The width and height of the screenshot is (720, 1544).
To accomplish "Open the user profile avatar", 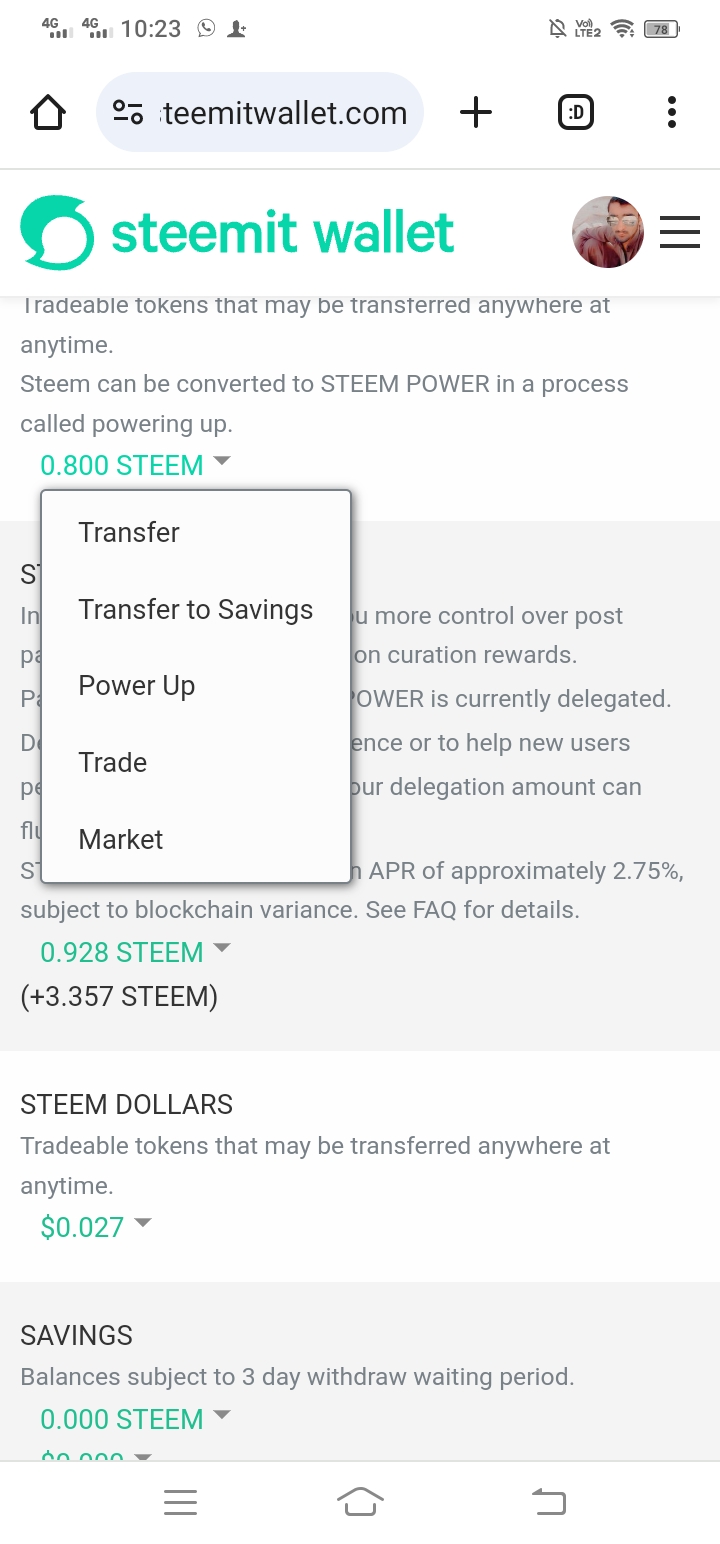I will pos(607,232).
